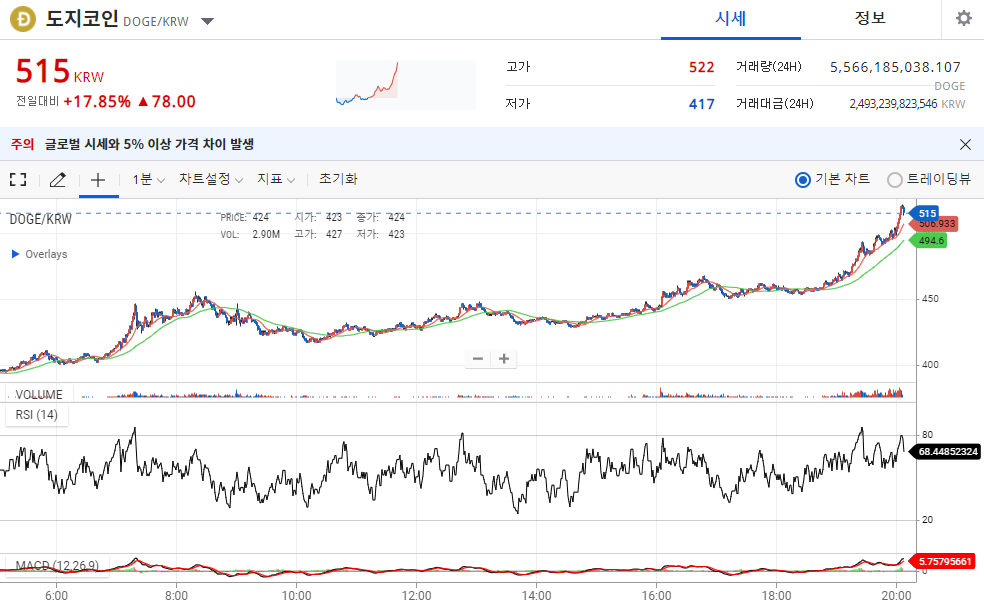
Task: Click the RSI value 68.44852324 tag
Action: click(945, 451)
